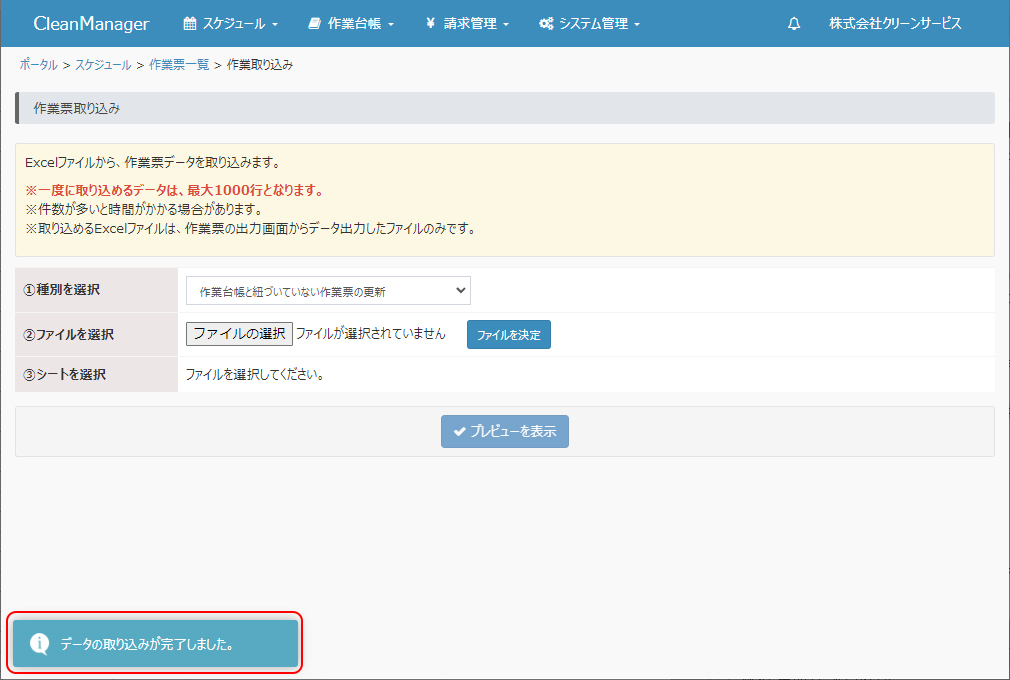Open the 株式会社クリーンサービス account menu
This screenshot has width=1010, height=680.
pyautogui.click(x=894, y=24)
